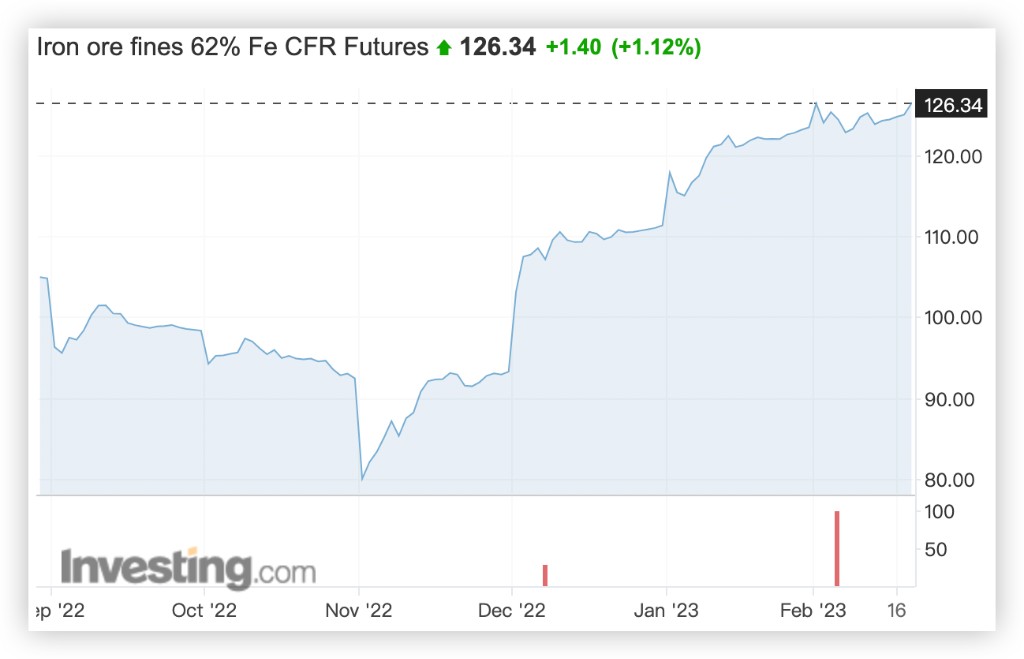The image size is (1024, 659).
Task: Select the Feb '23 date label
Action: (814, 609)
